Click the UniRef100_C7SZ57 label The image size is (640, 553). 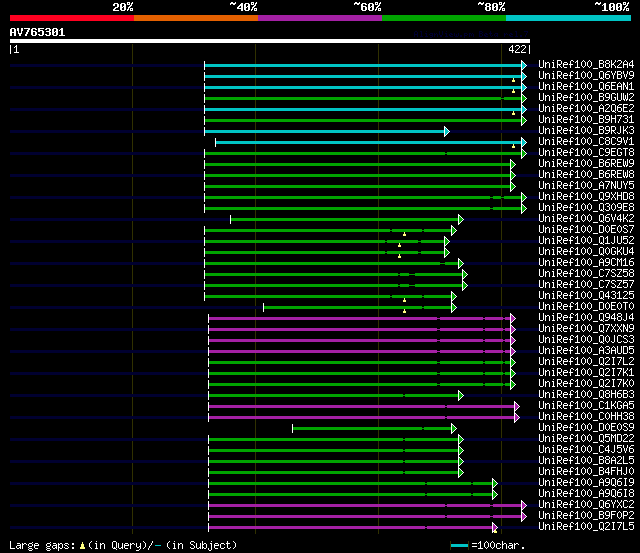(586, 285)
